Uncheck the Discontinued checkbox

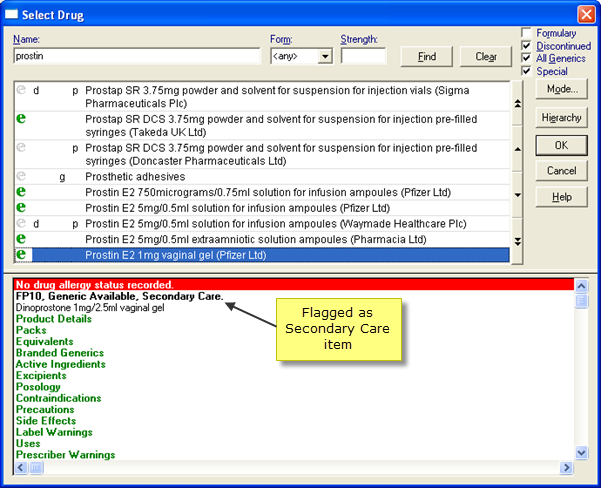(527, 46)
